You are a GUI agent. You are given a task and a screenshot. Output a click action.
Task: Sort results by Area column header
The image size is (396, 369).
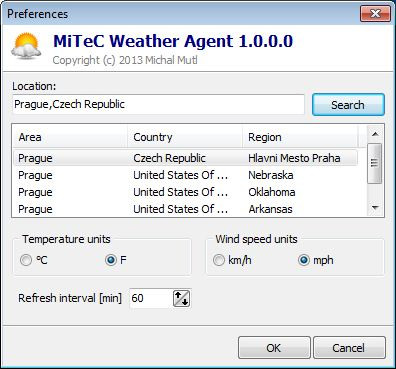tap(70, 137)
